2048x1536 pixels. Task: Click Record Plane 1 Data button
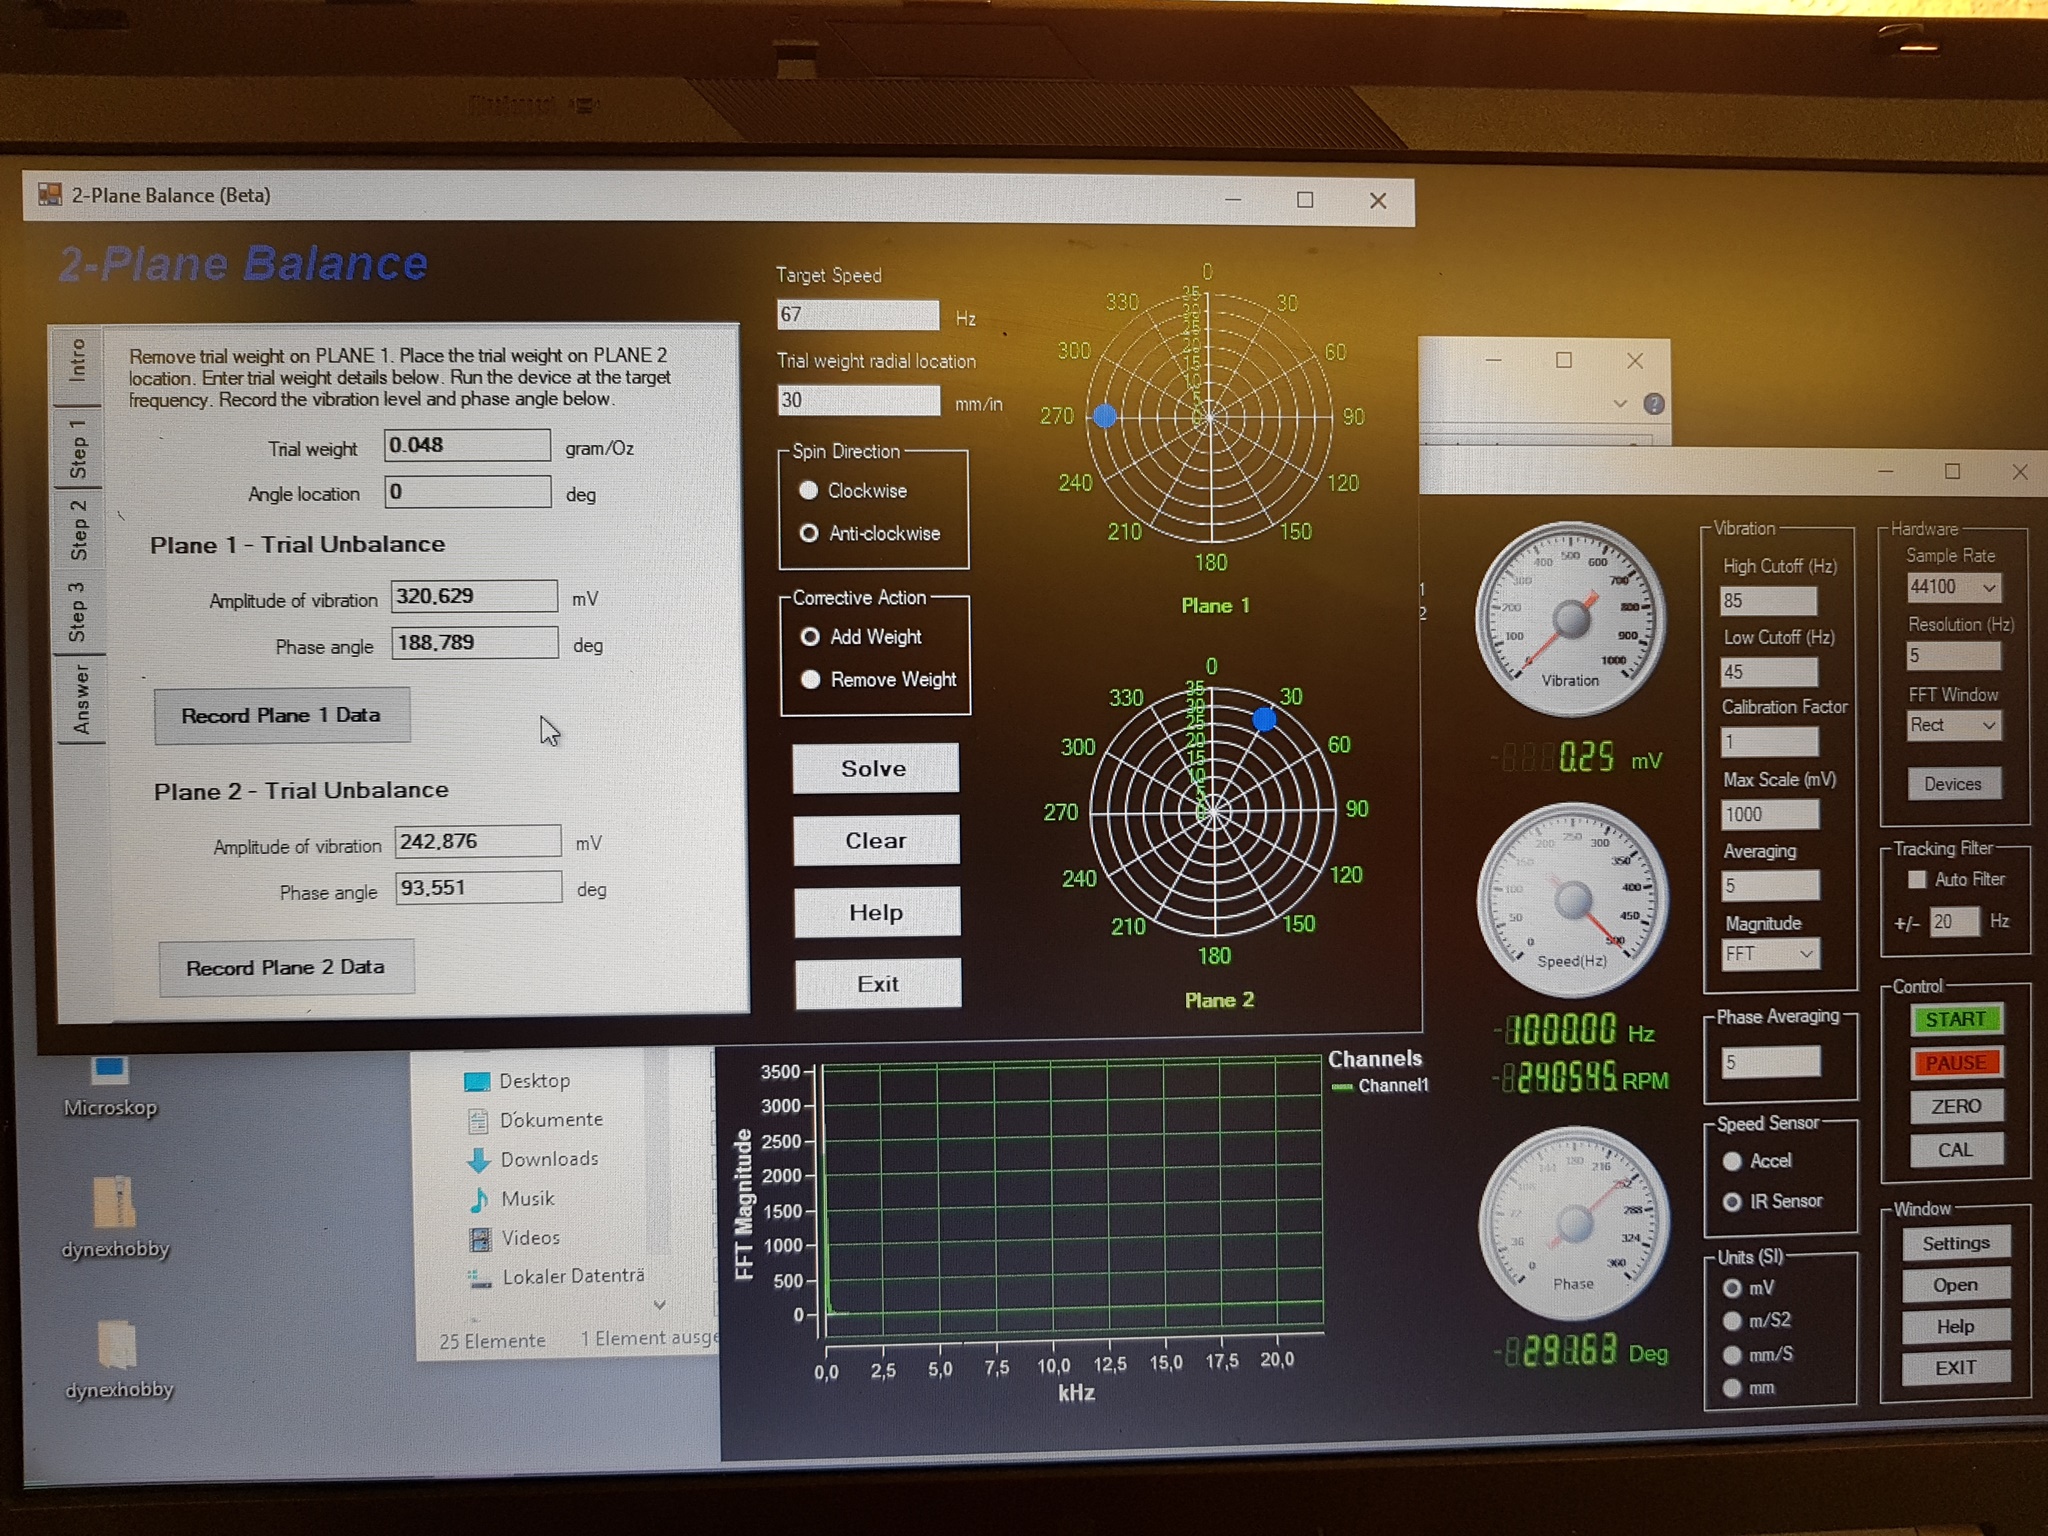click(282, 716)
